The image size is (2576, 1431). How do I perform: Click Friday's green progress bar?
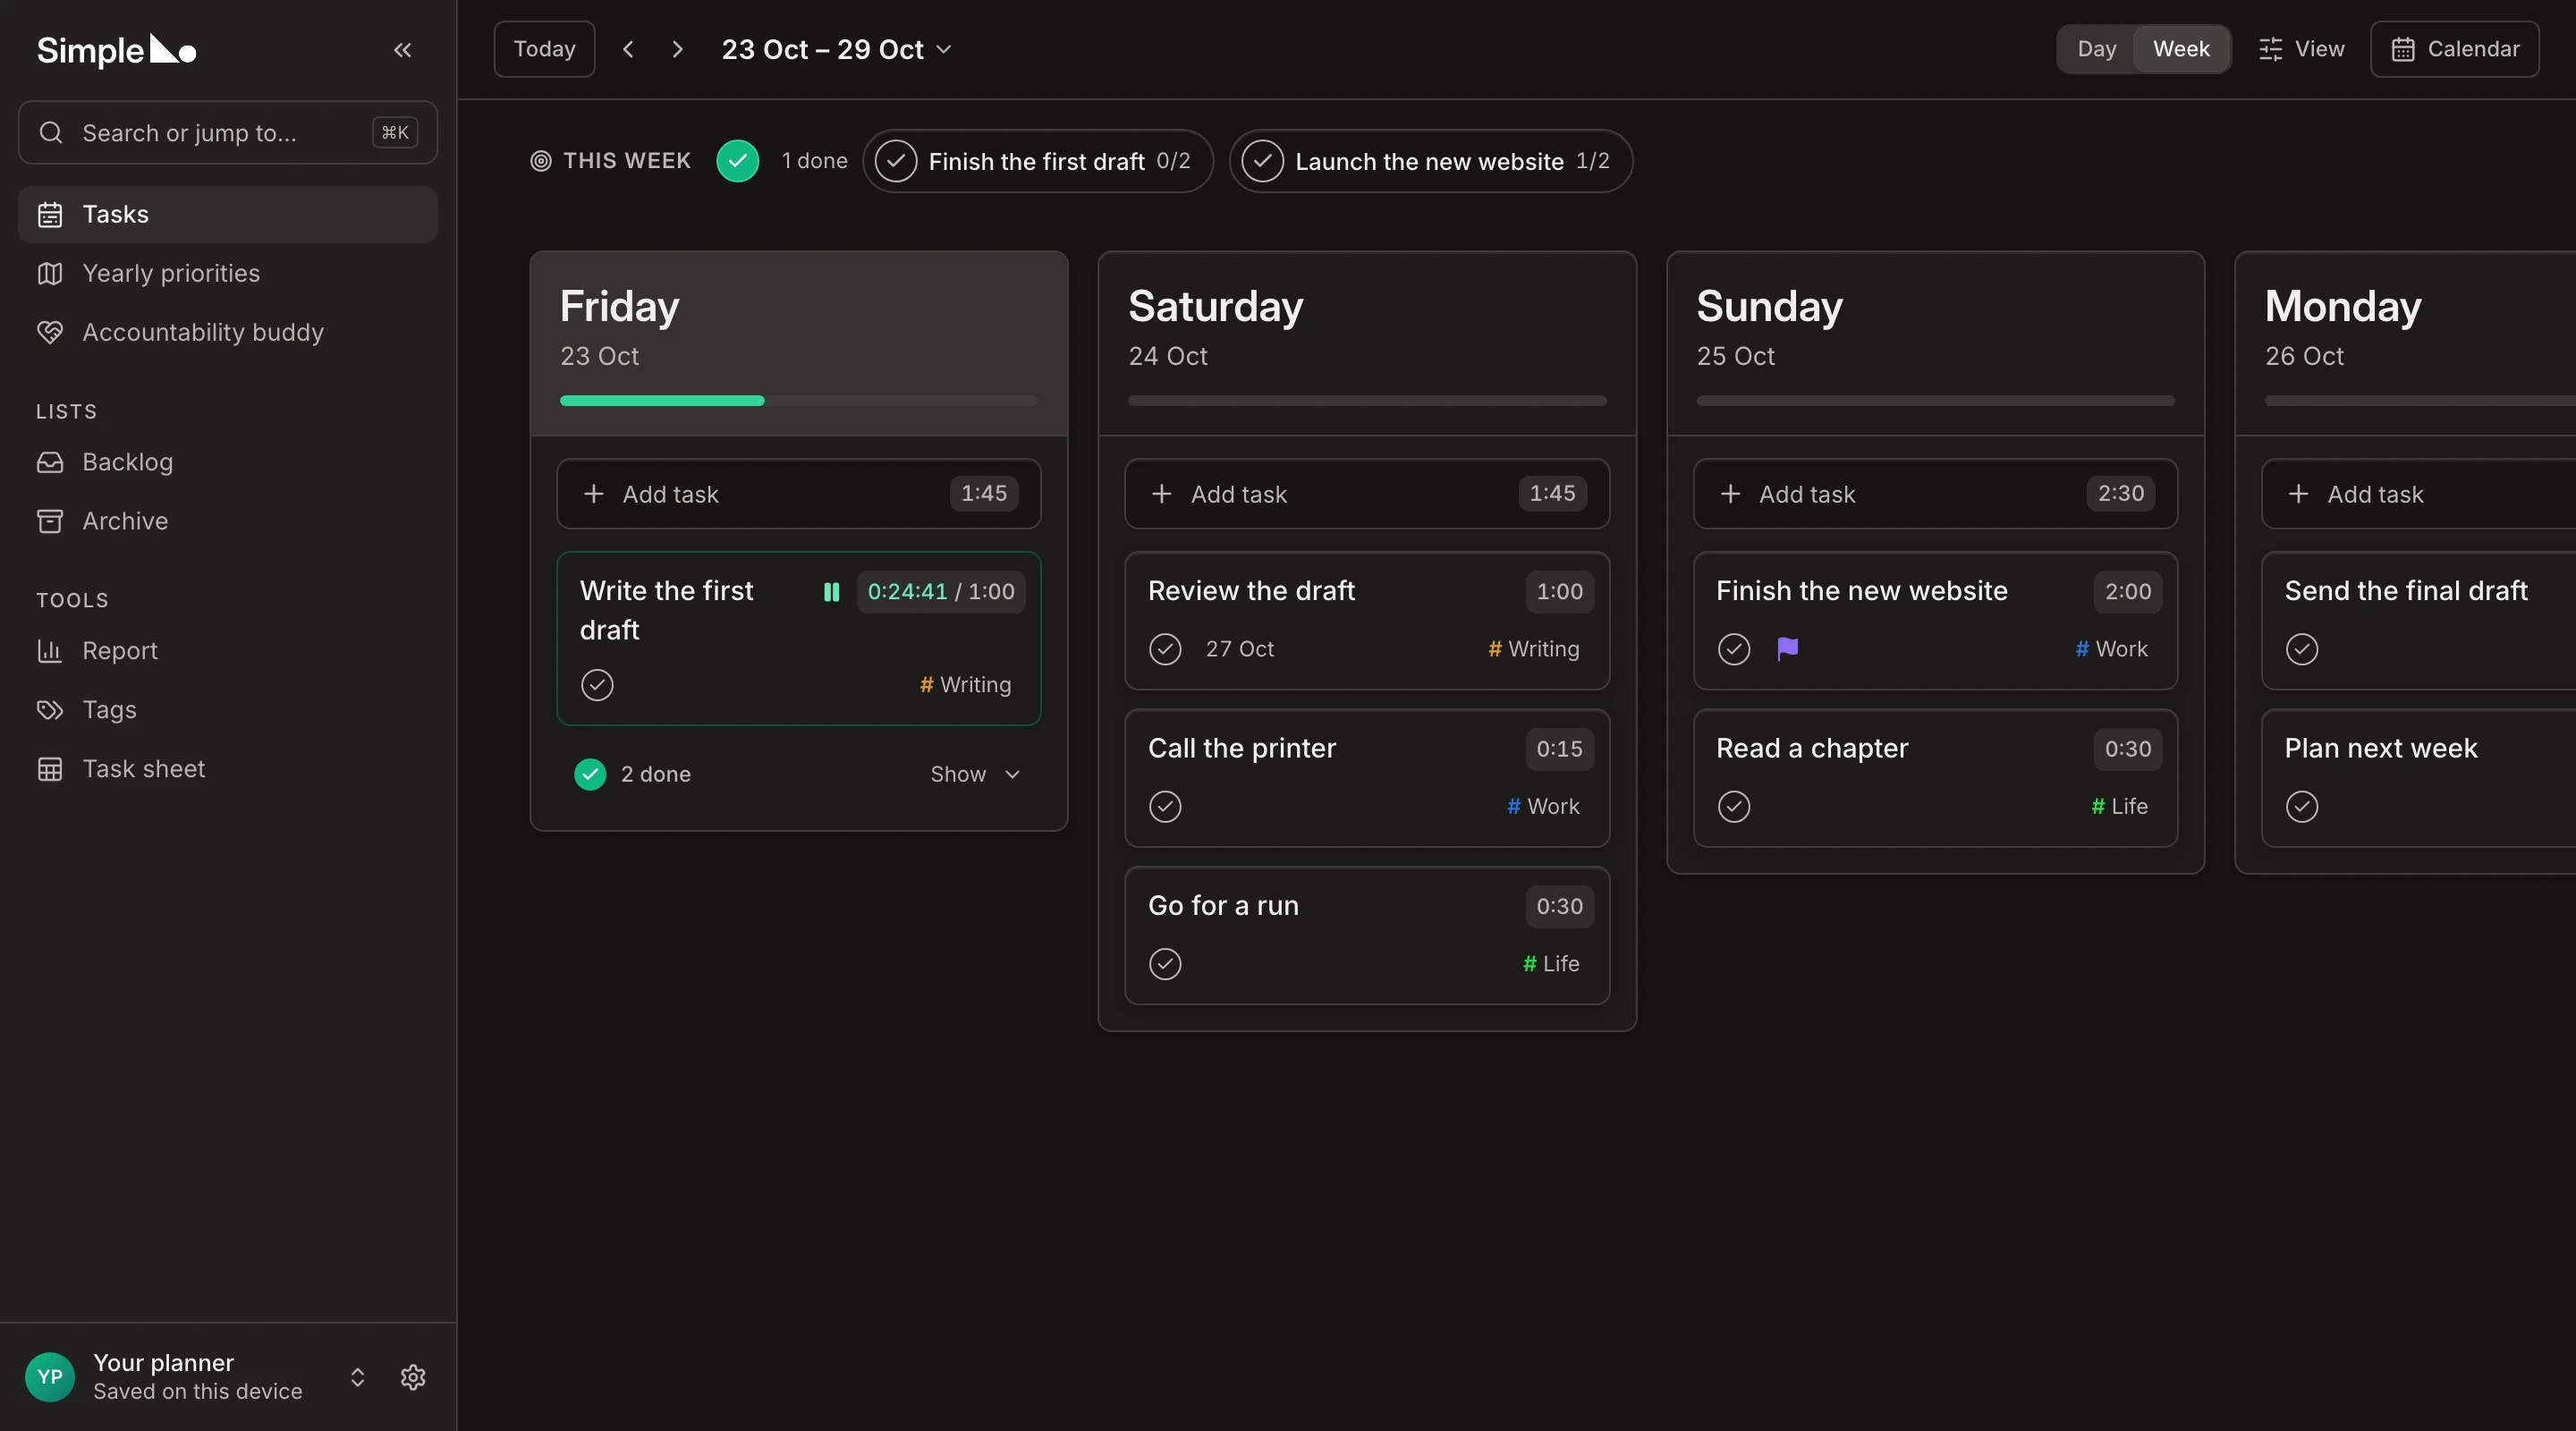[x=662, y=401]
